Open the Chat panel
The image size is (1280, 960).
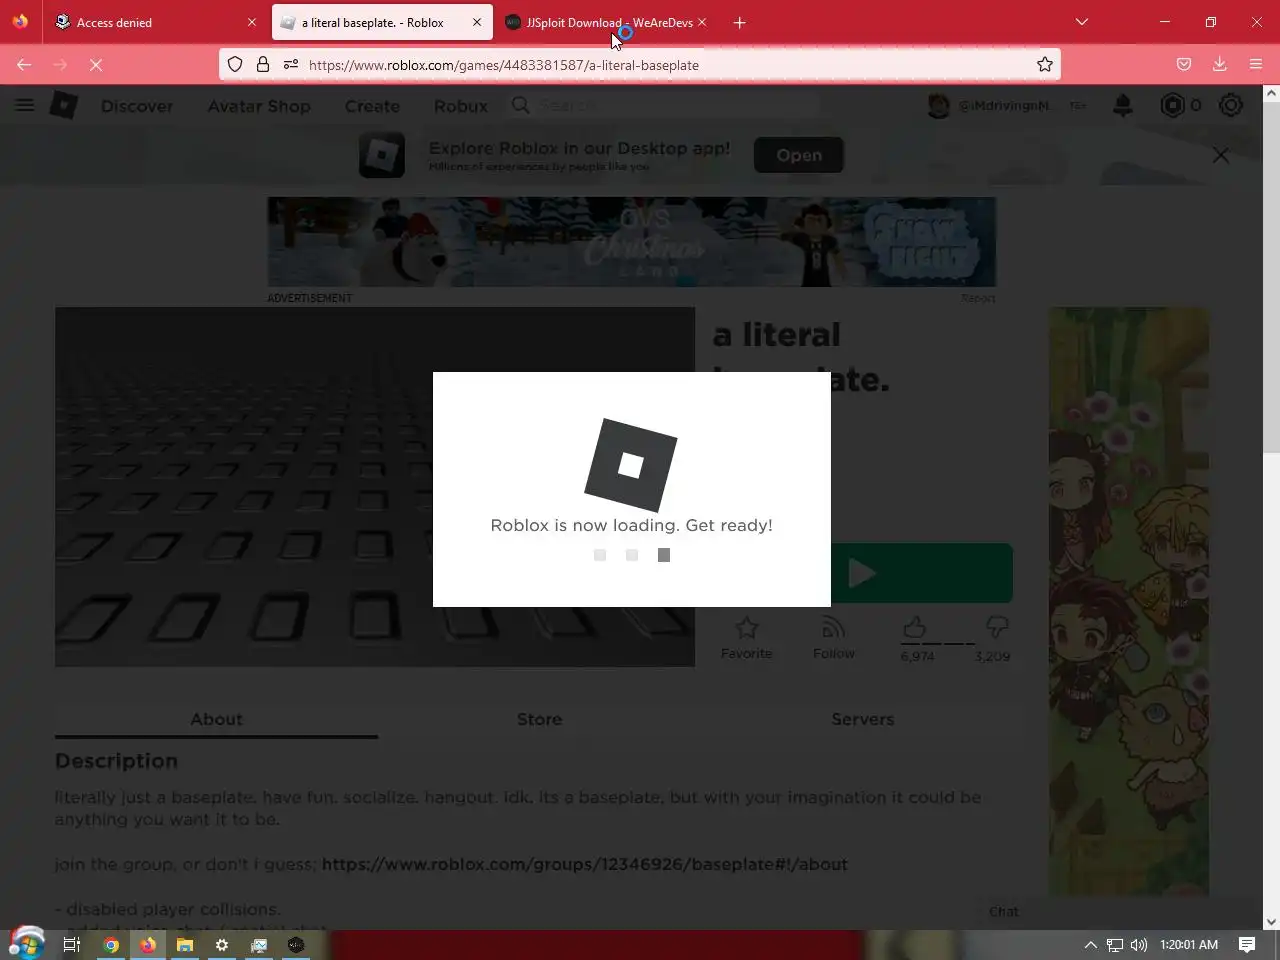(1004, 911)
